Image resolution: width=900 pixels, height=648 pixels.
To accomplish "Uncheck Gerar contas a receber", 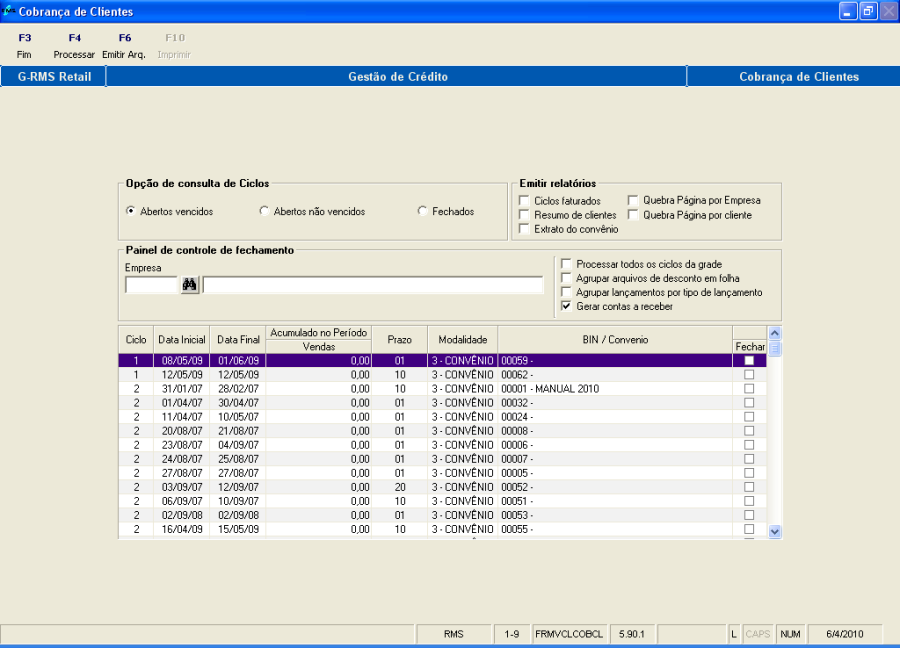I will click(567, 306).
